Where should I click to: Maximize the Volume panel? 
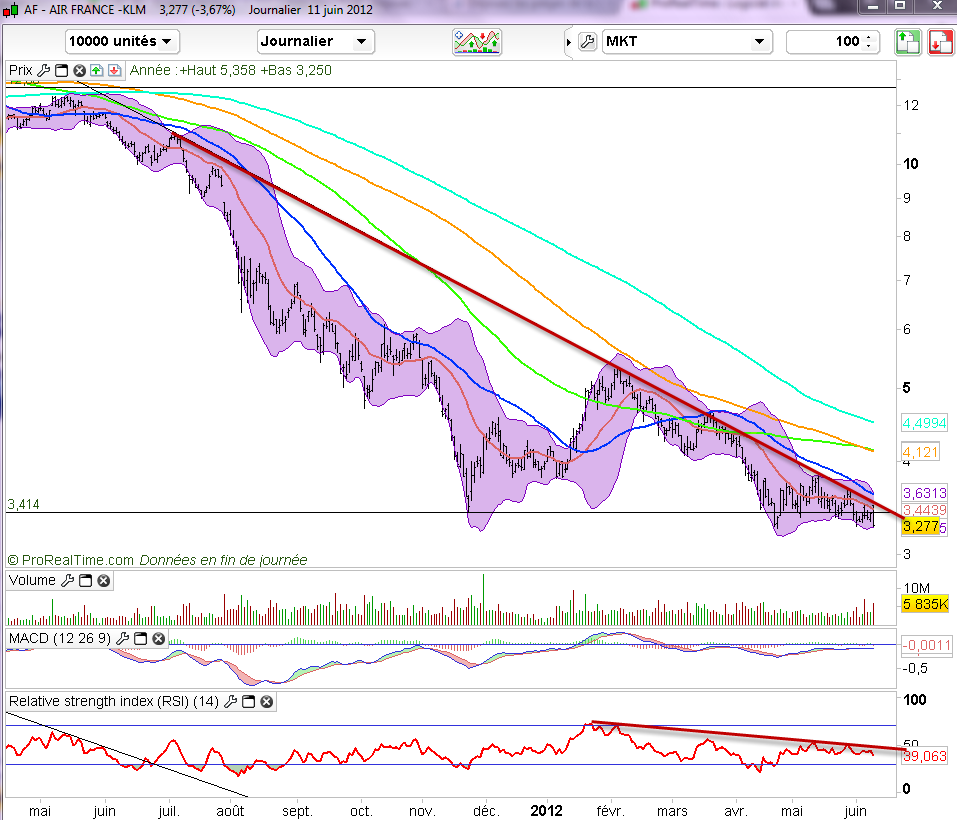tap(85, 580)
